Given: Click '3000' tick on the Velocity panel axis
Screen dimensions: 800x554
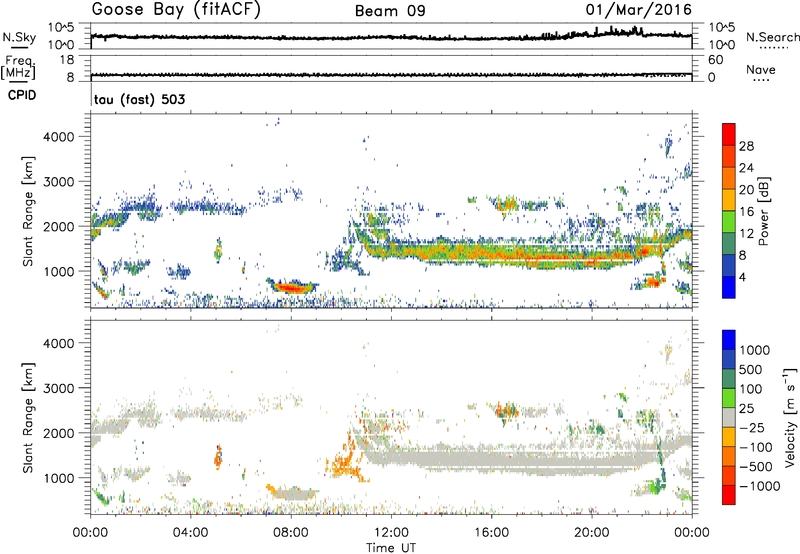Looking at the screenshot, I should [x=59, y=388].
